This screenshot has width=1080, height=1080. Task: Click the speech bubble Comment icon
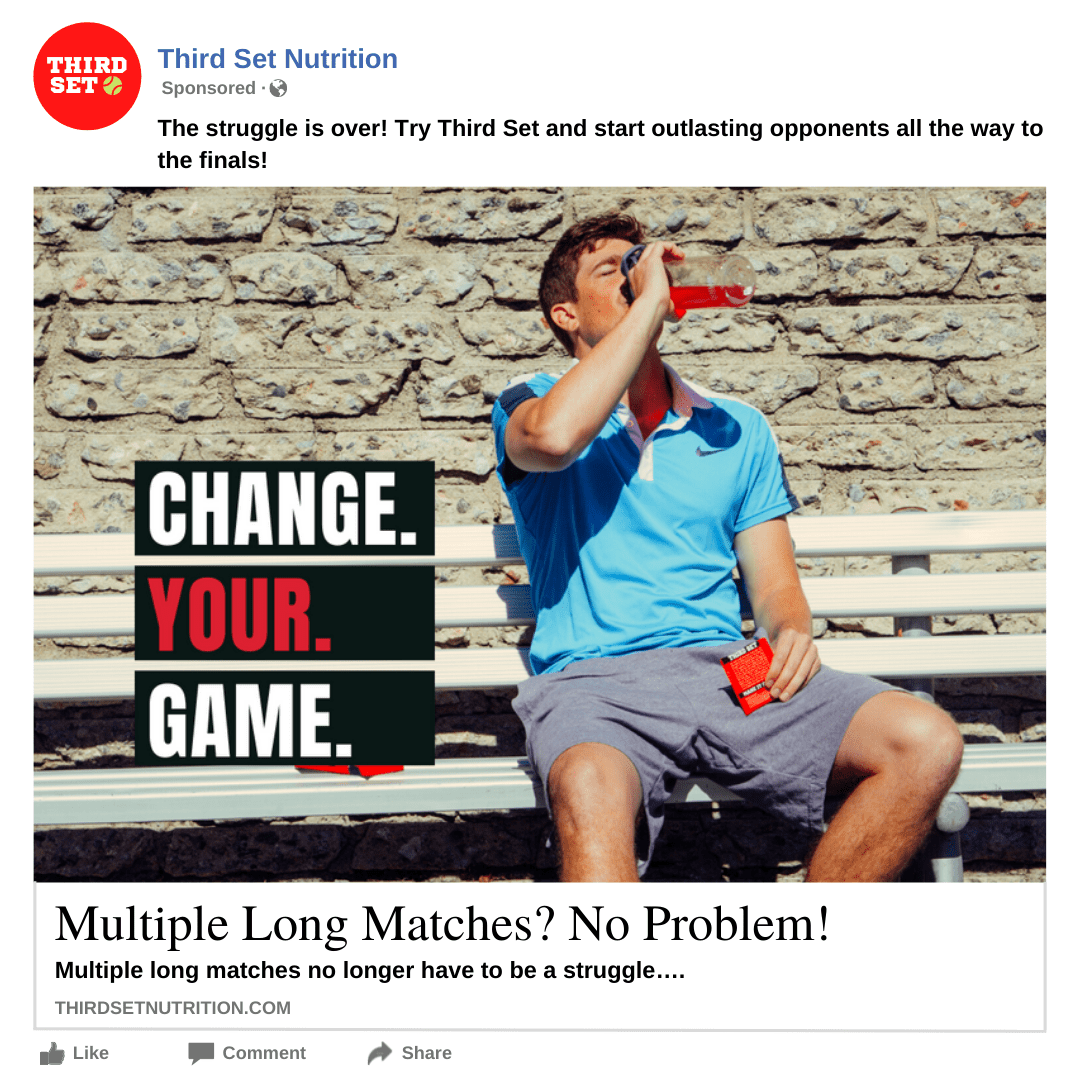pyautogui.click(x=201, y=1053)
